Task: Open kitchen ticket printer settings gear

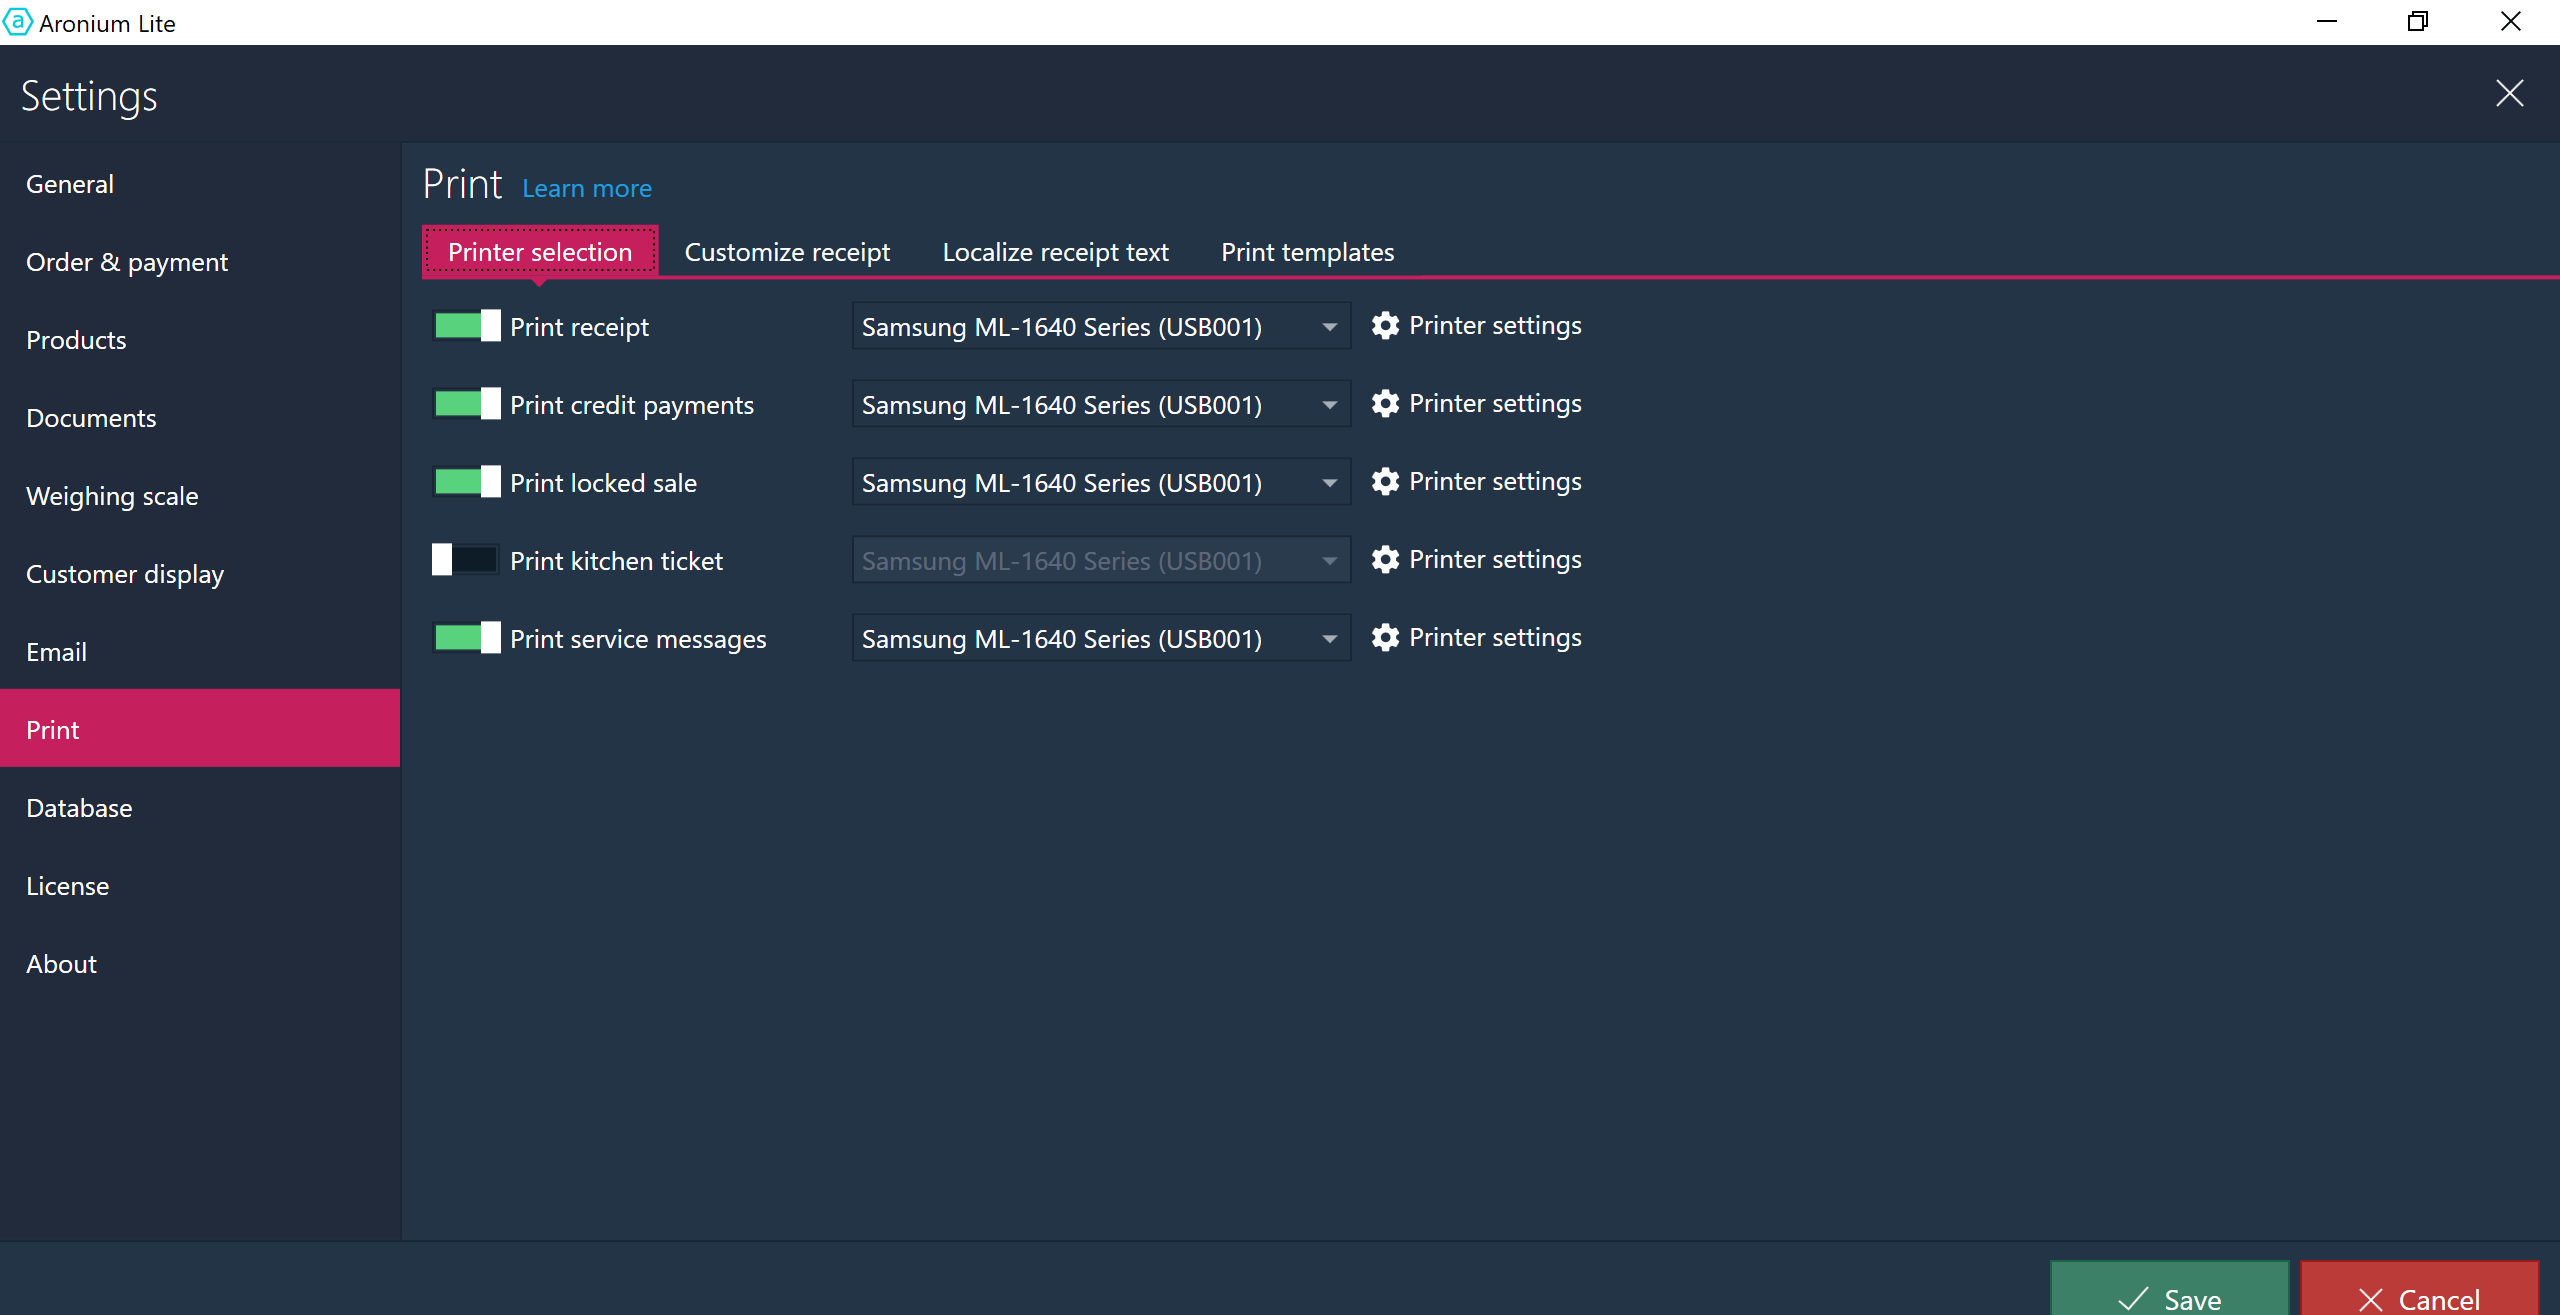Action: click(x=1385, y=560)
